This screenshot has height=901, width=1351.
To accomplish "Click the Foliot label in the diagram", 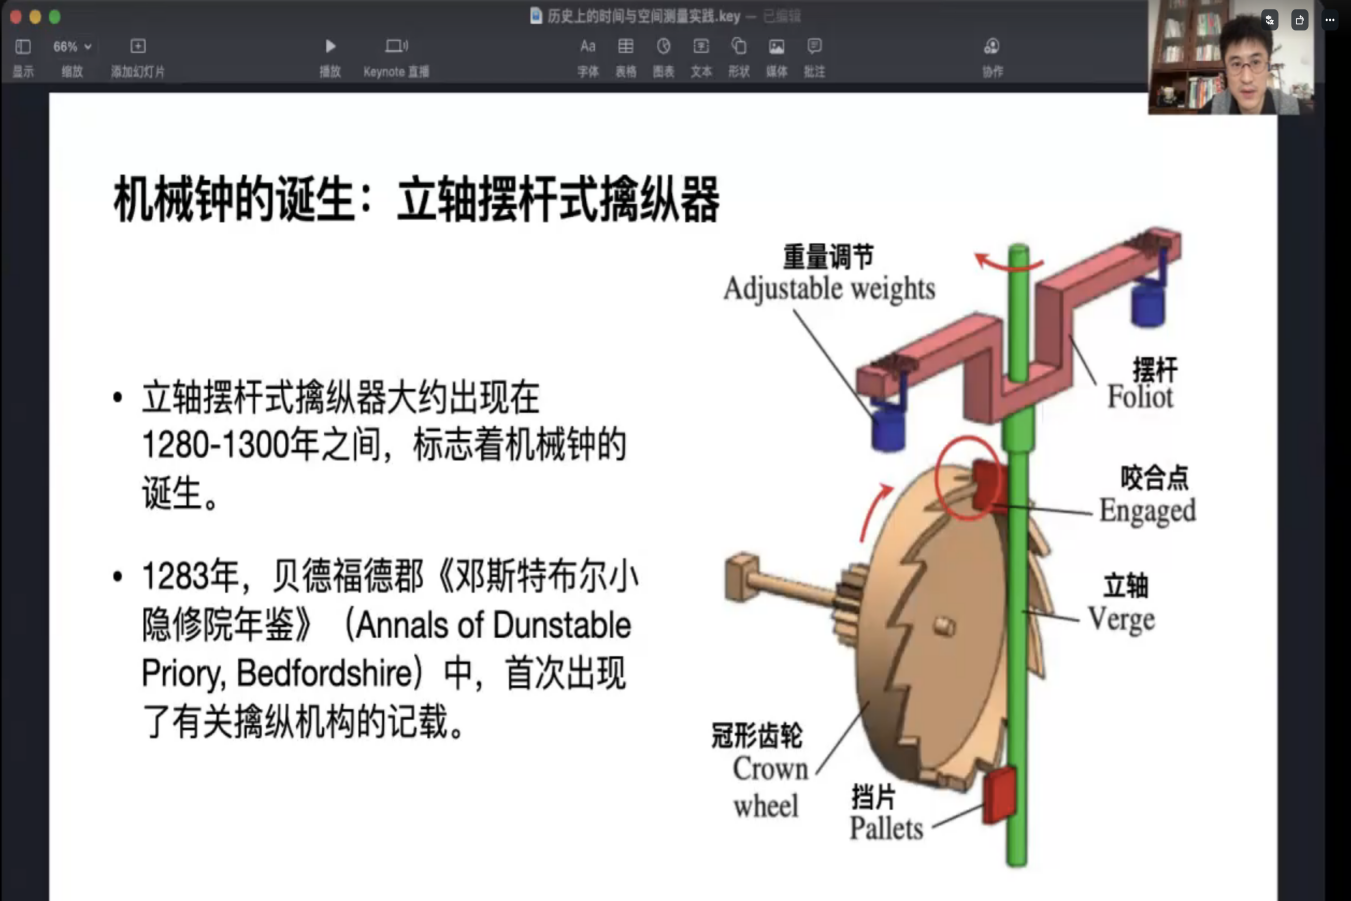I will pos(1140,398).
